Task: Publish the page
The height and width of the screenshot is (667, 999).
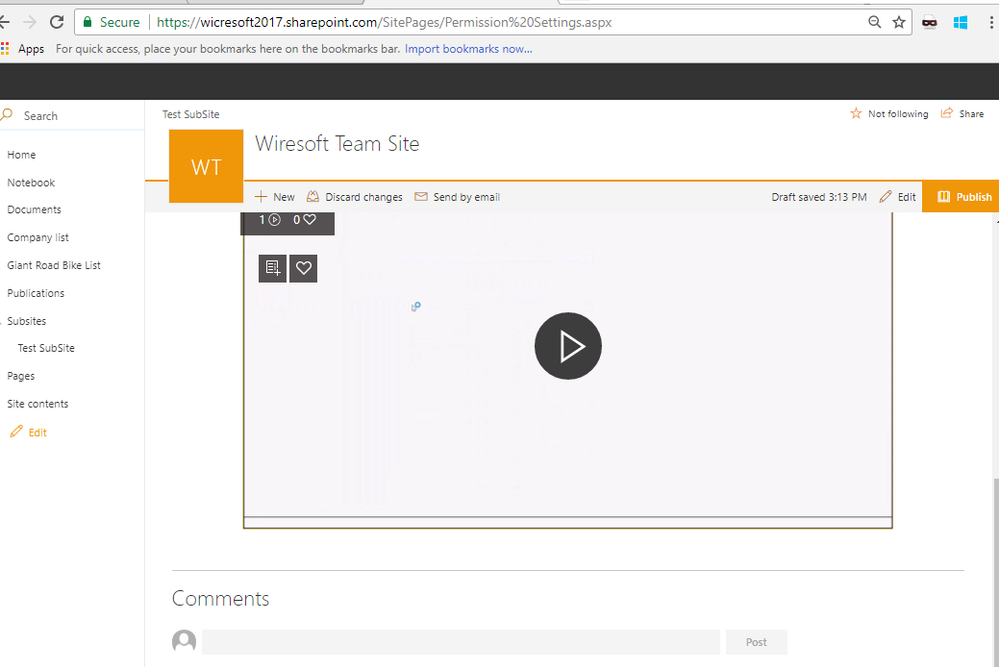Action: click(961, 197)
